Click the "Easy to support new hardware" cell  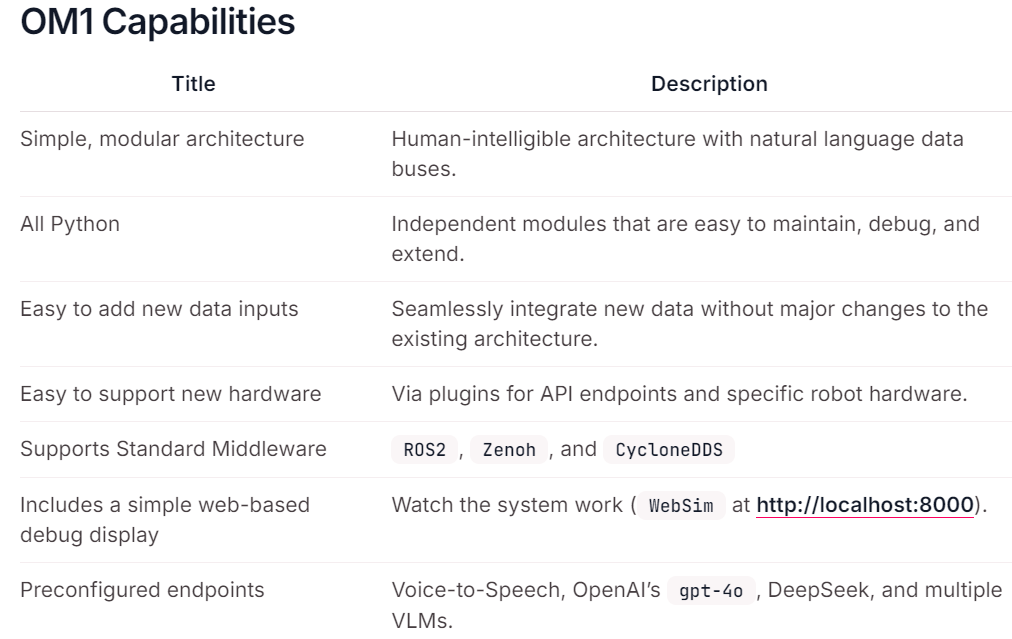click(170, 394)
